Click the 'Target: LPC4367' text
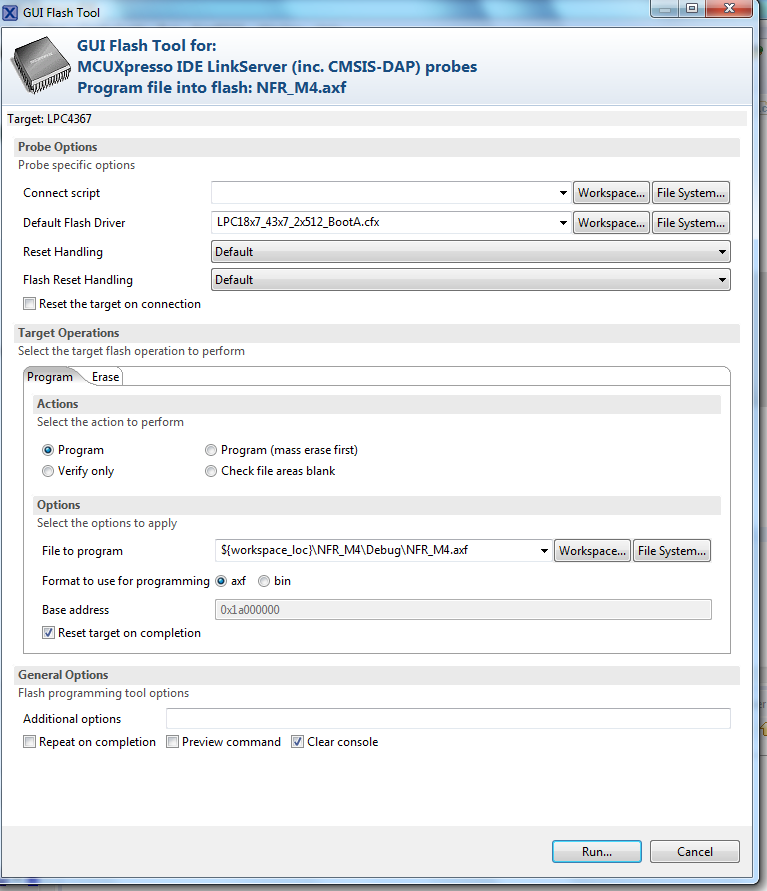 [x=49, y=119]
